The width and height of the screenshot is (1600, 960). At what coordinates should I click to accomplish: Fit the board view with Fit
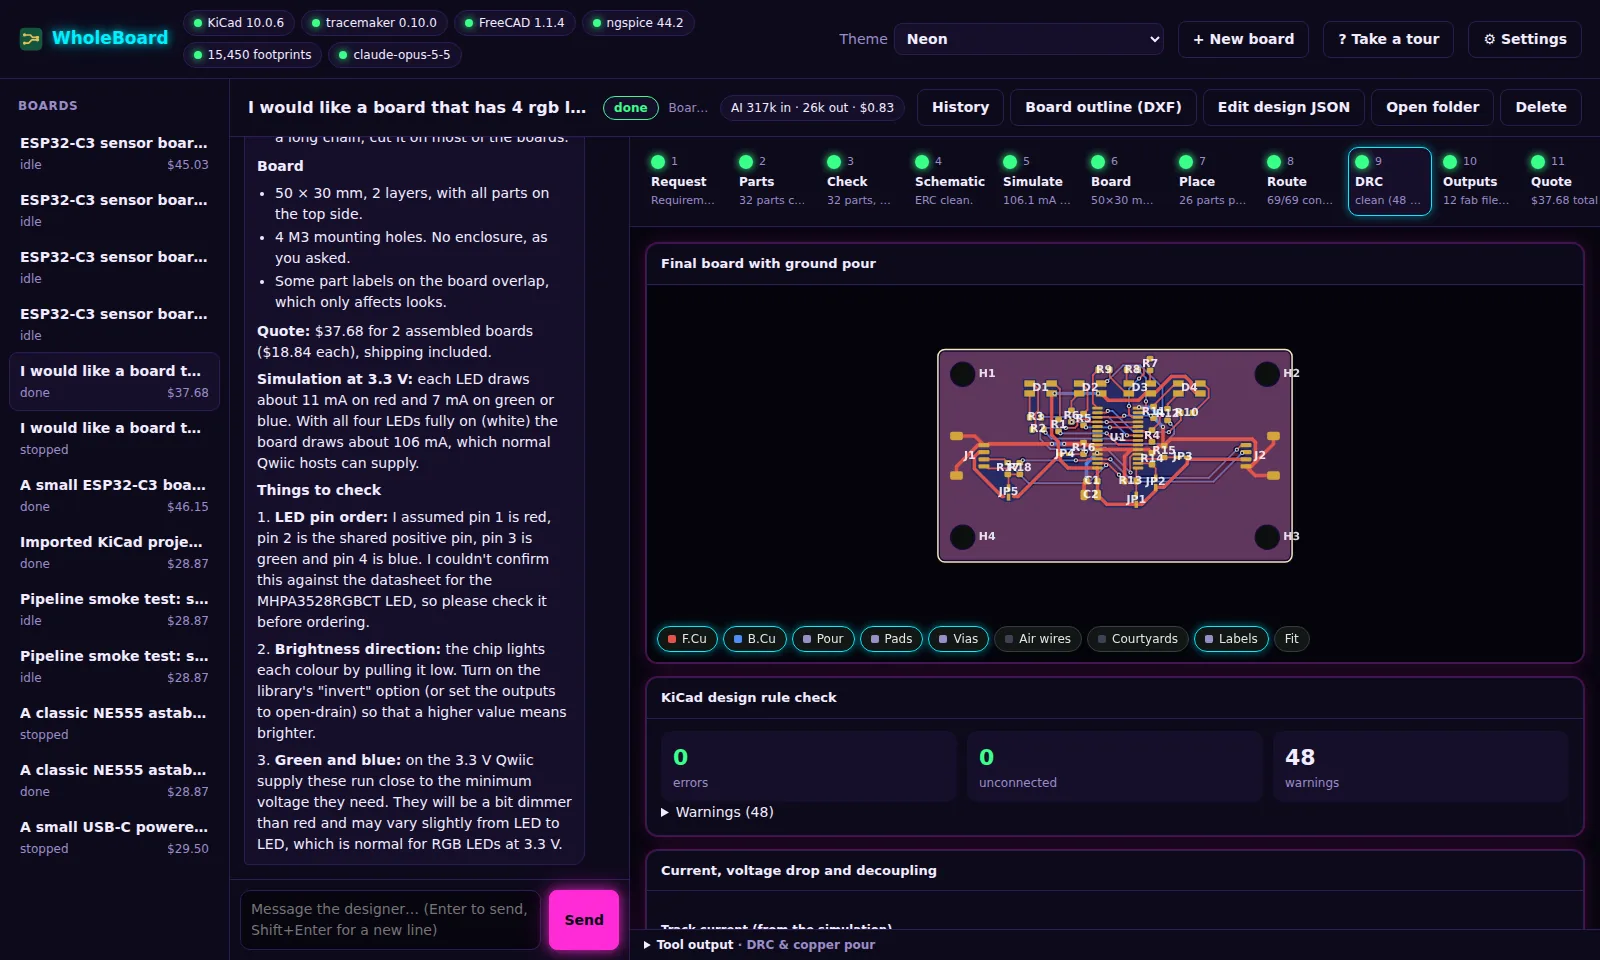(x=1292, y=639)
